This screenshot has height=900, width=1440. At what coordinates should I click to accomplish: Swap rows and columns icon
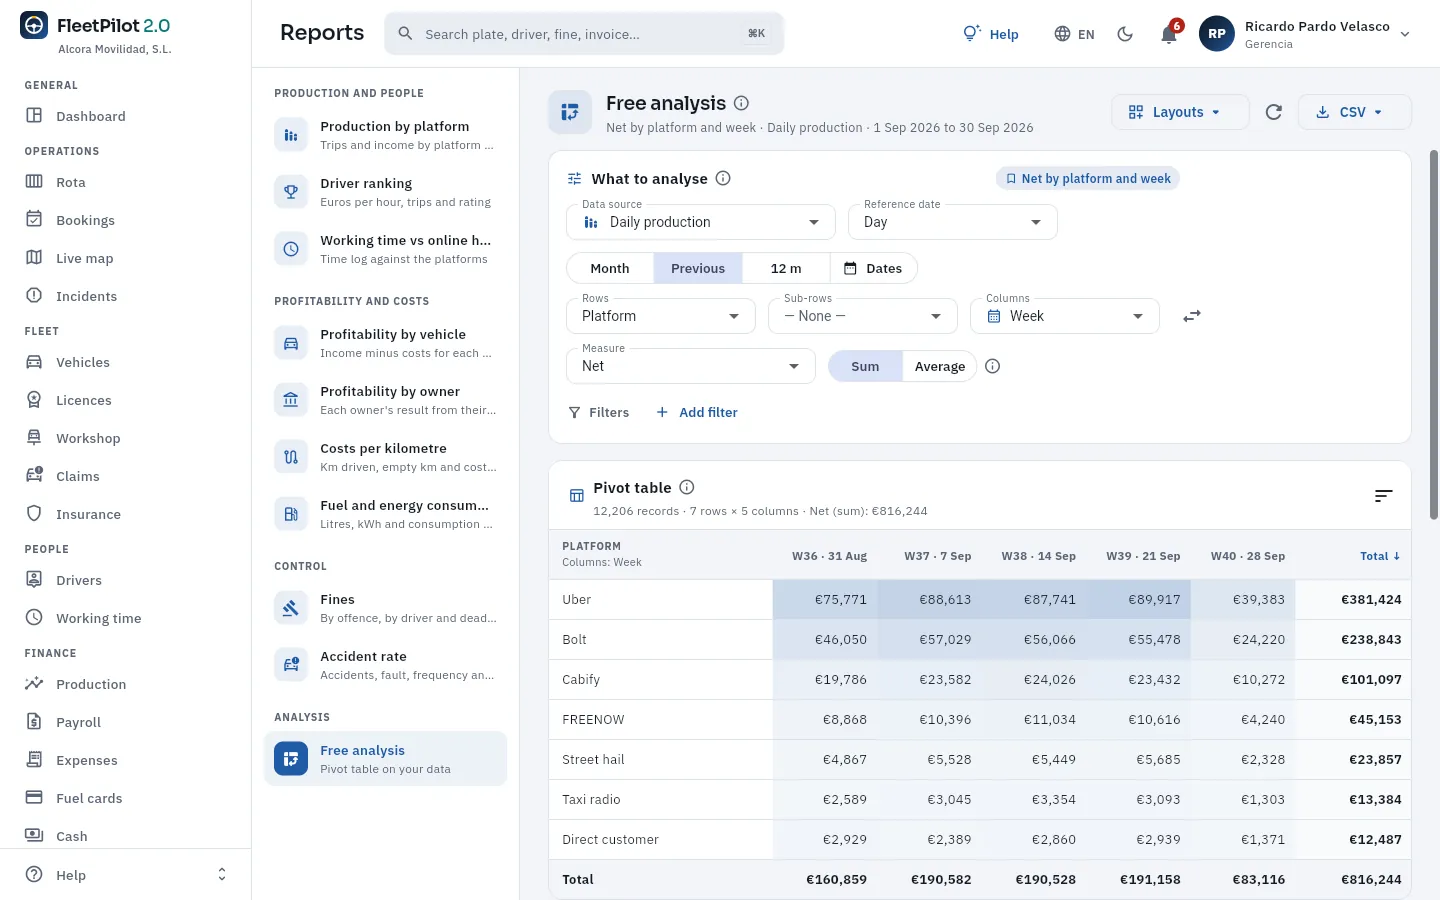click(x=1192, y=316)
